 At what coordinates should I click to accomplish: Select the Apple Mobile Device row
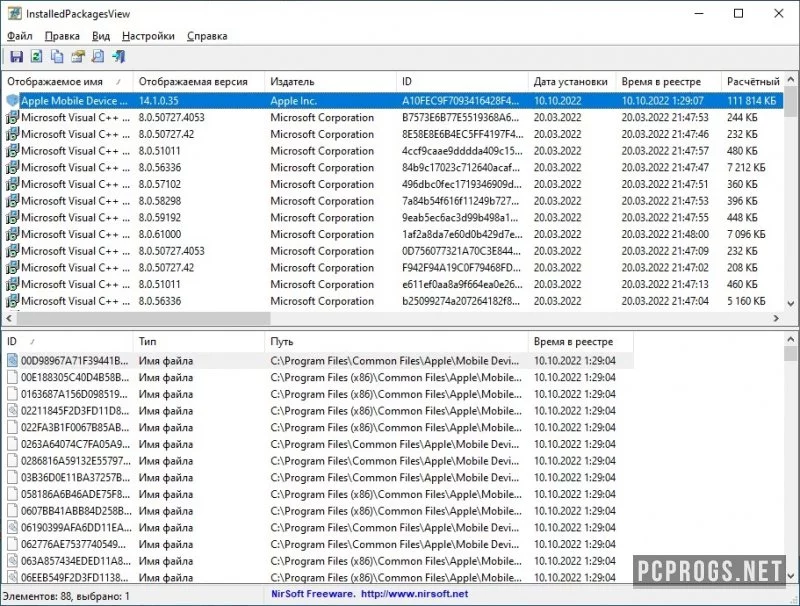pos(393,100)
